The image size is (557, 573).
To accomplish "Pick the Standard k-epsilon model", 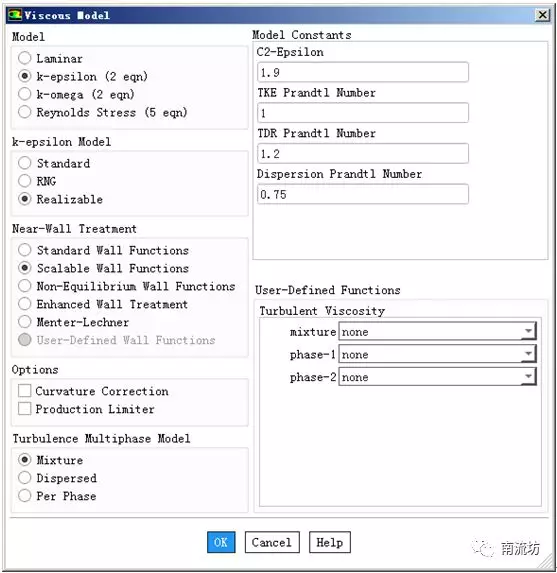I will point(24,163).
